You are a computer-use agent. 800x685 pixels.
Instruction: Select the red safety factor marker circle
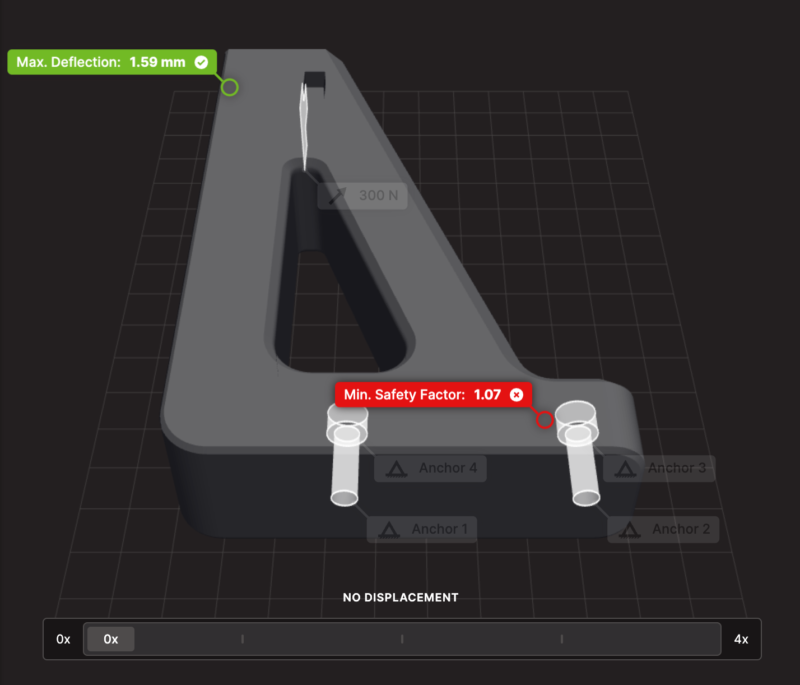point(544,420)
